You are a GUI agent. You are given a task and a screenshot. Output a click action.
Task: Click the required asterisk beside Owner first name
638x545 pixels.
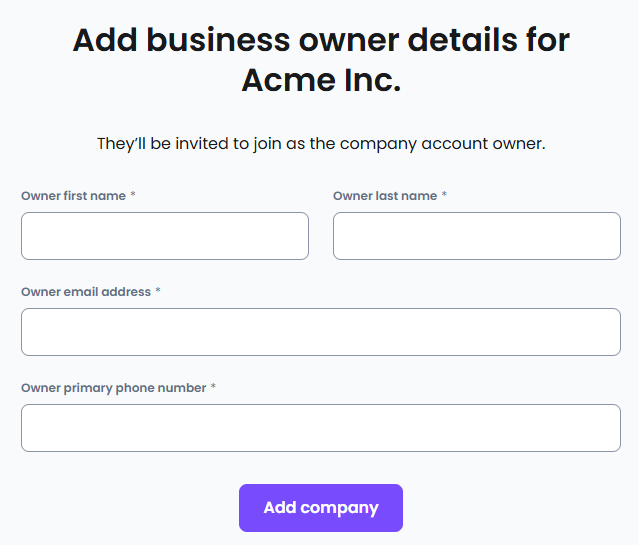click(133, 196)
